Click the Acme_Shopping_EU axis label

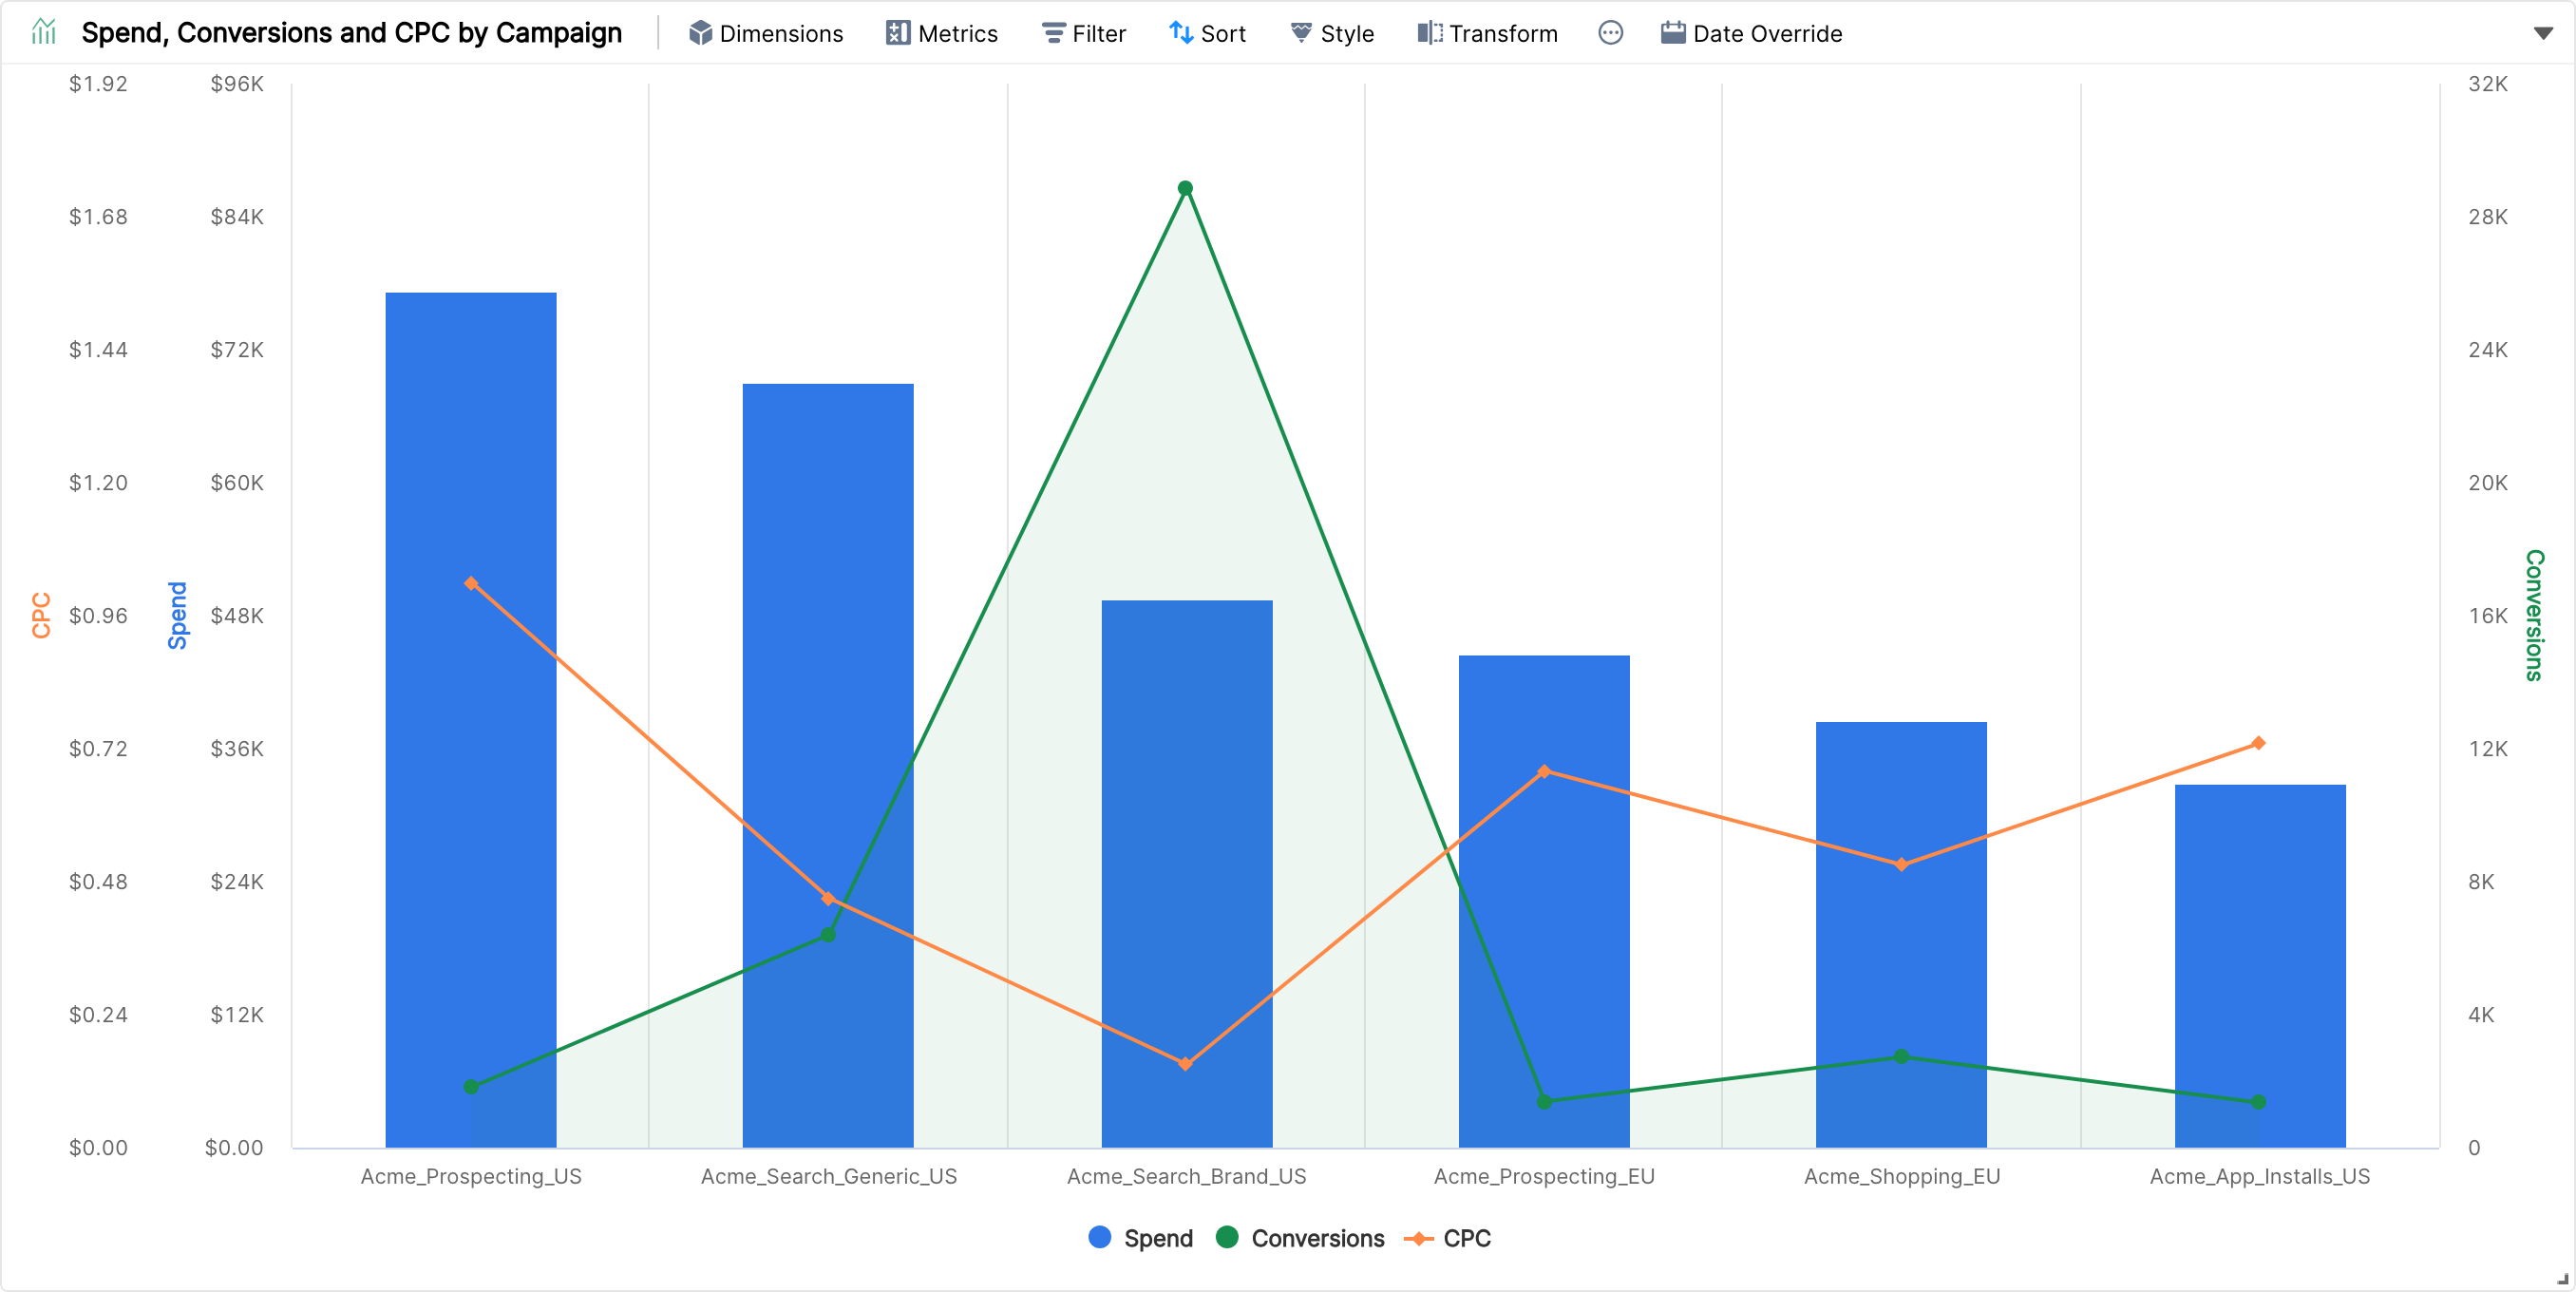point(1902,1176)
